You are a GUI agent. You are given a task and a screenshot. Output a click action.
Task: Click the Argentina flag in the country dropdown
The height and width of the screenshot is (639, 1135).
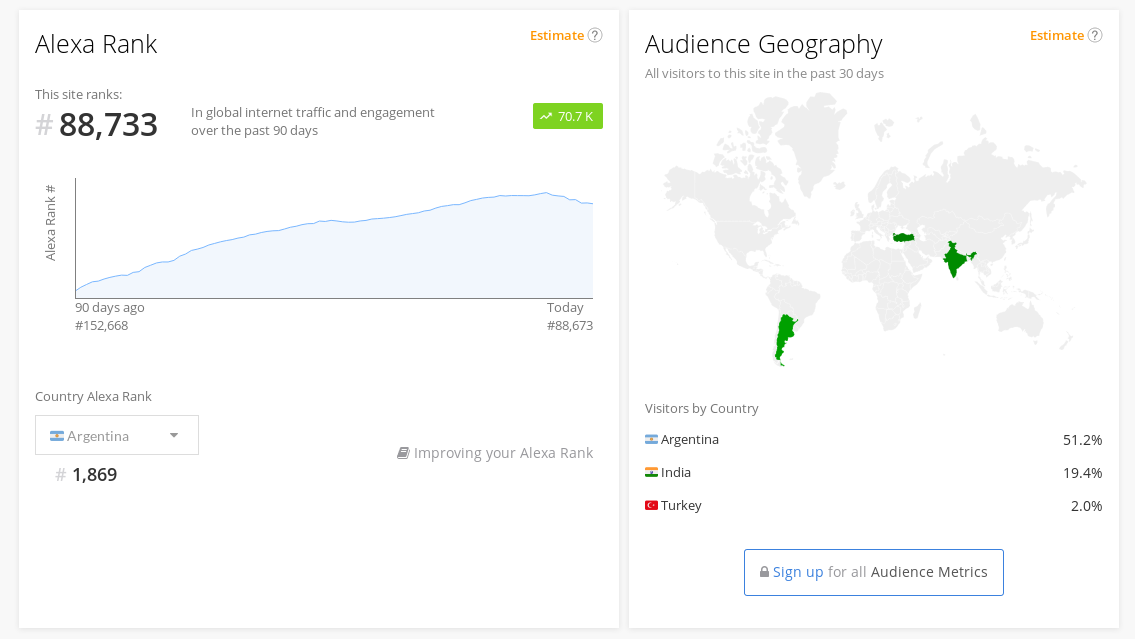(56, 436)
